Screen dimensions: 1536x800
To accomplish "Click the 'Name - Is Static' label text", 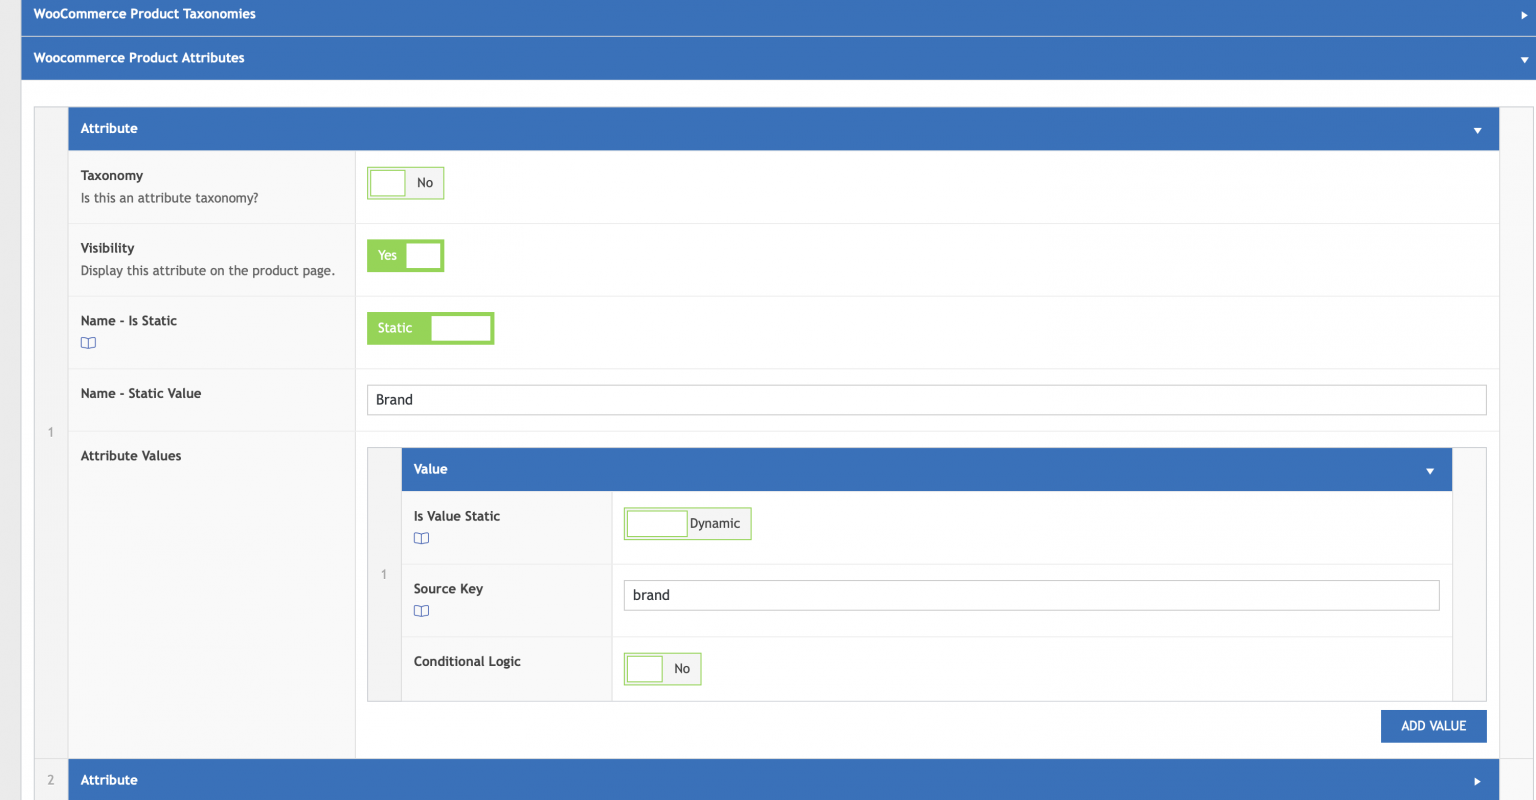I will (x=129, y=321).
